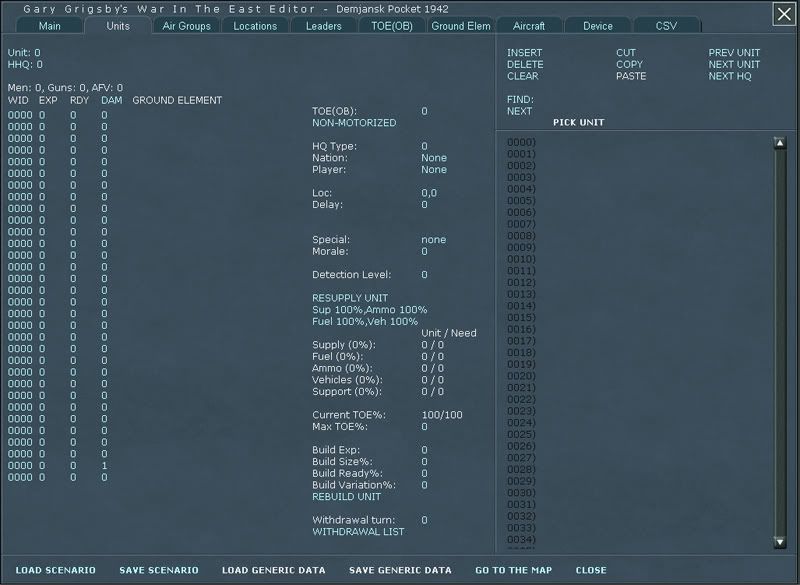Image resolution: width=800 pixels, height=585 pixels.
Task: Toggle the NON-MOTORIZED setting
Action: click(x=354, y=123)
